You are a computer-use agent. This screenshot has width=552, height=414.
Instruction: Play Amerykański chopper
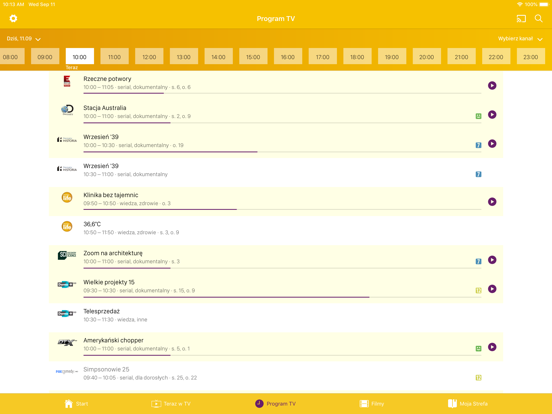point(492,347)
